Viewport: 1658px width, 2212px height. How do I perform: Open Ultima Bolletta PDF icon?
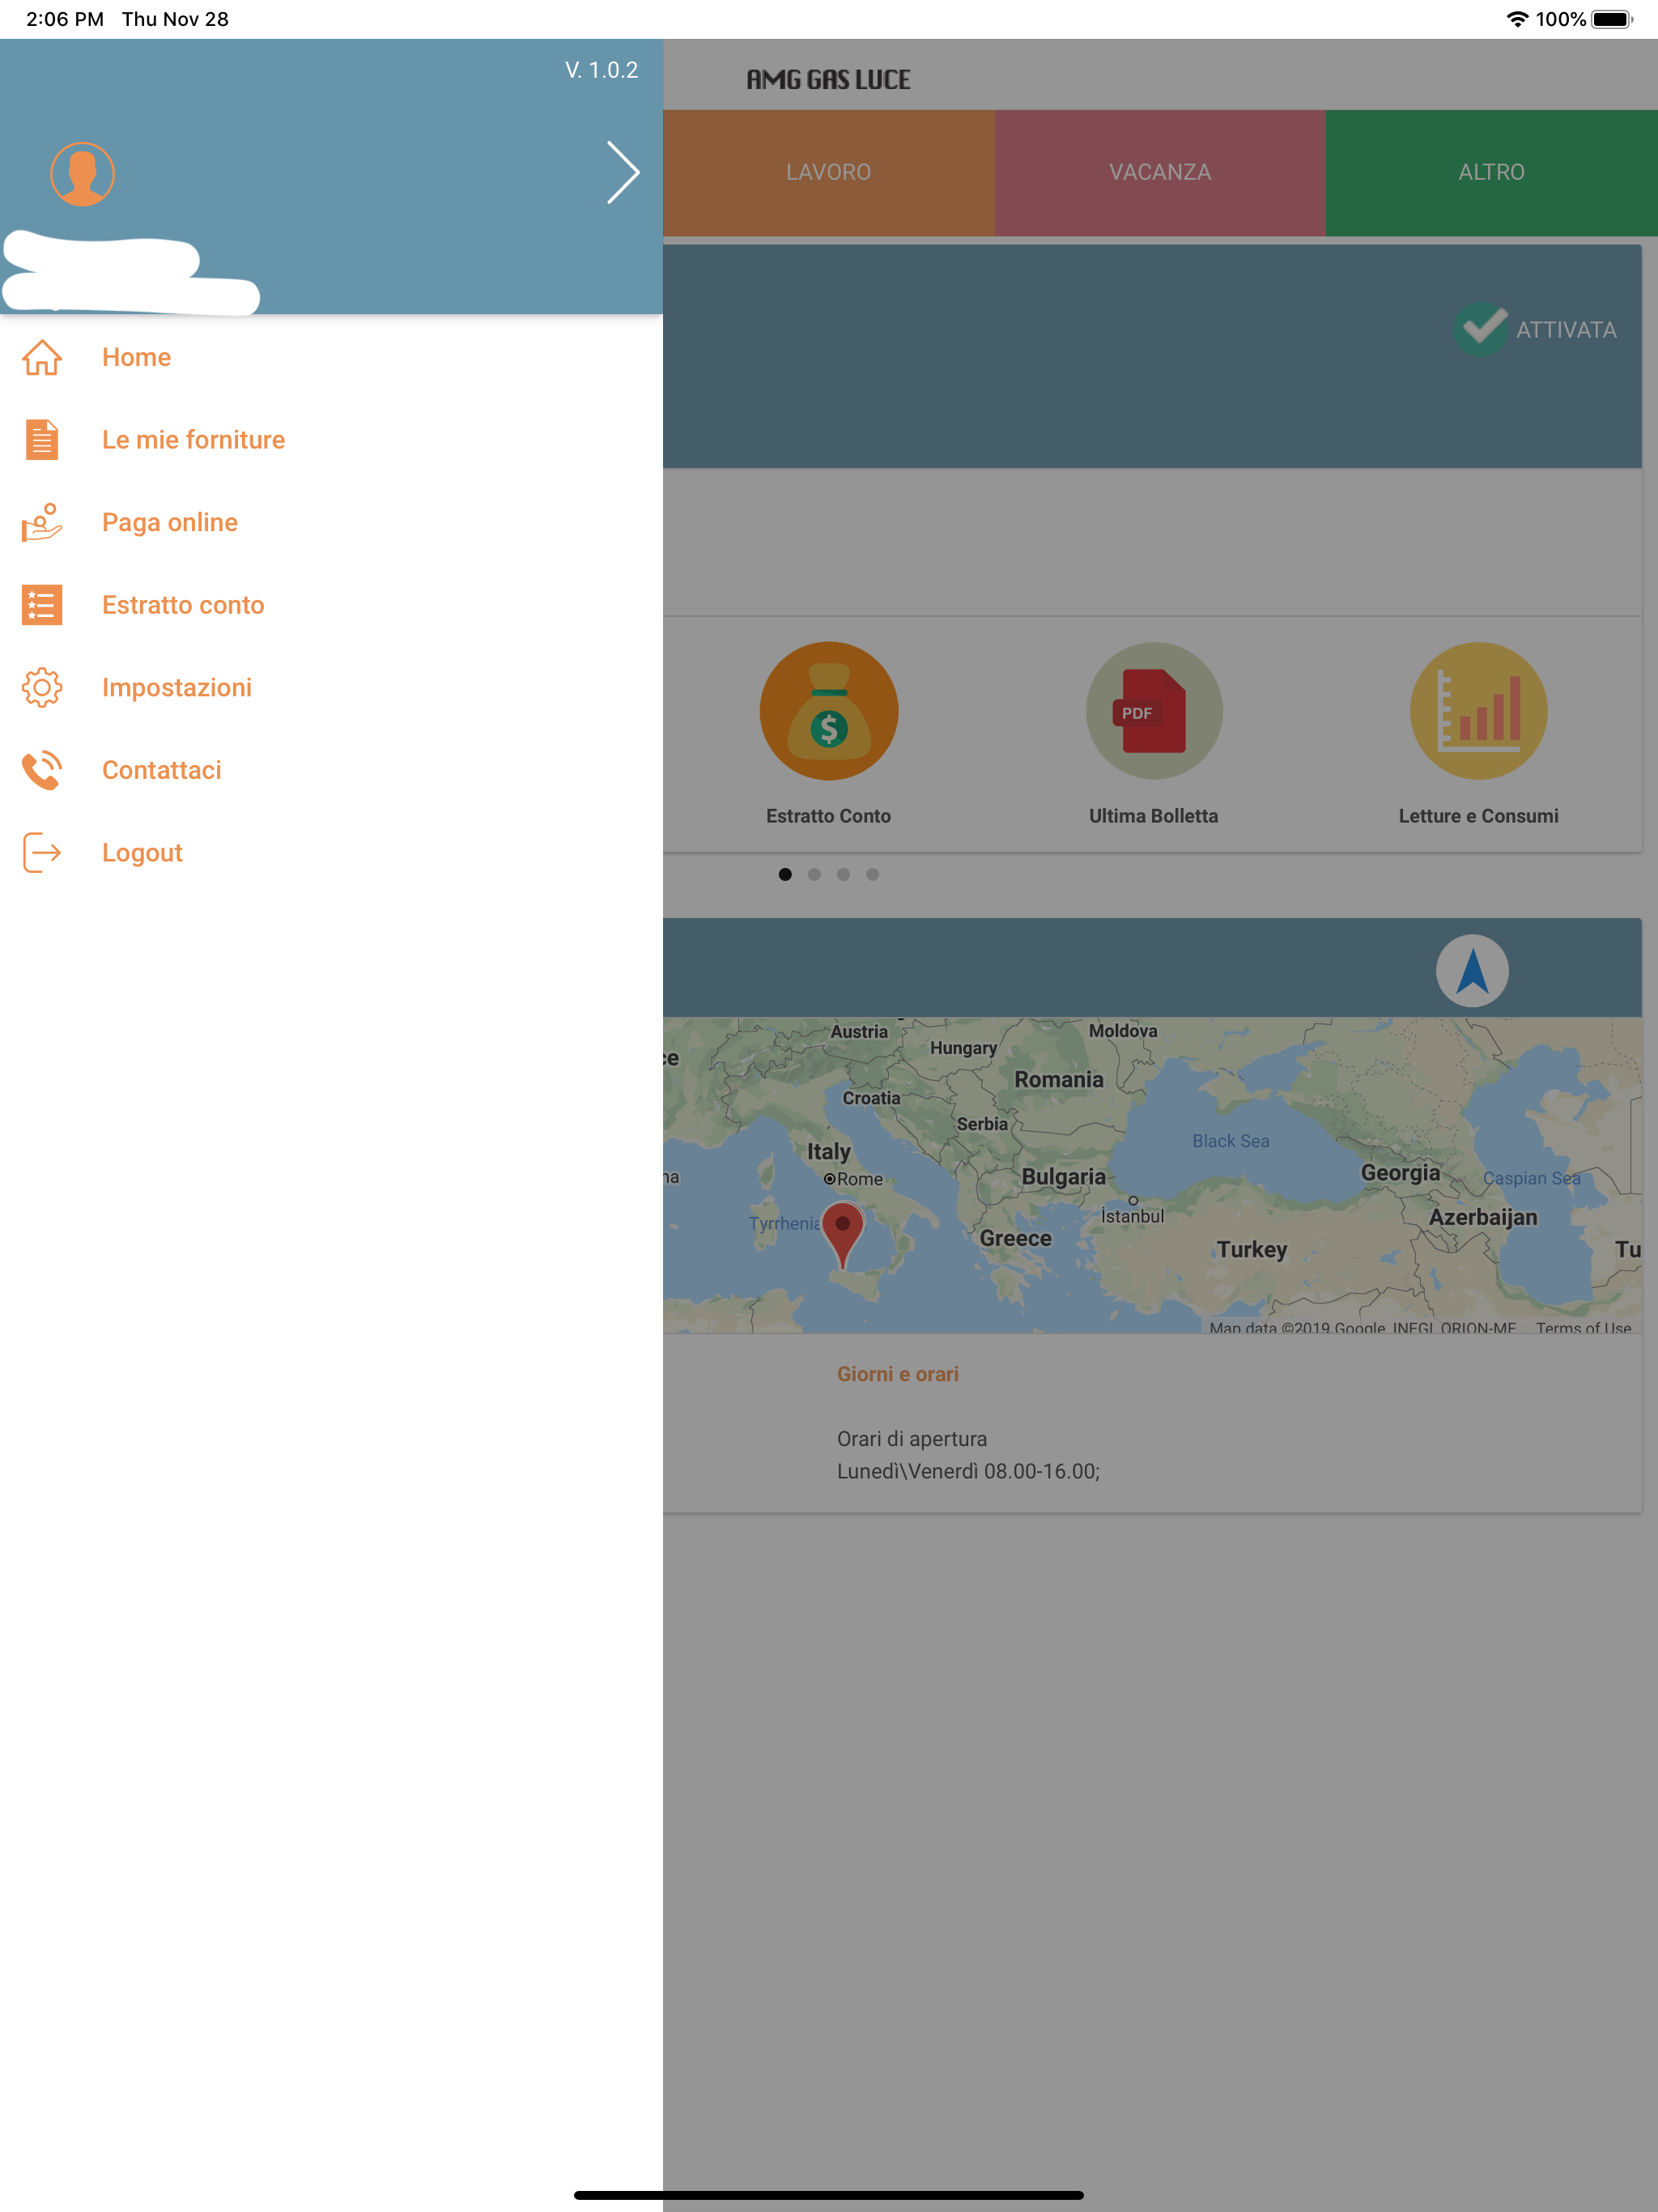[x=1154, y=711]
